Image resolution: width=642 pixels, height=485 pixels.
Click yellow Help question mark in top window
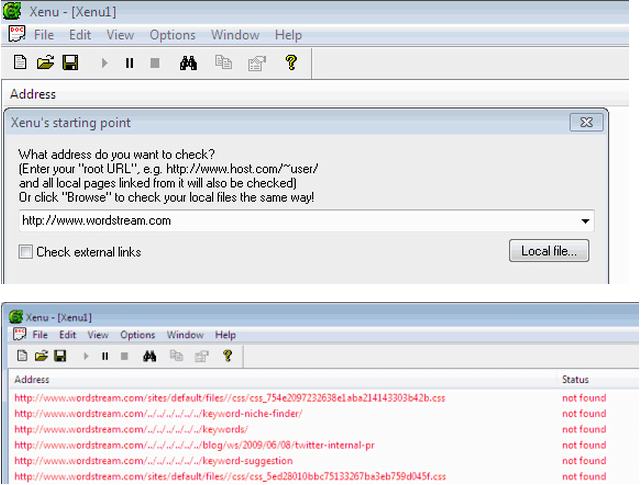(291, 63)
